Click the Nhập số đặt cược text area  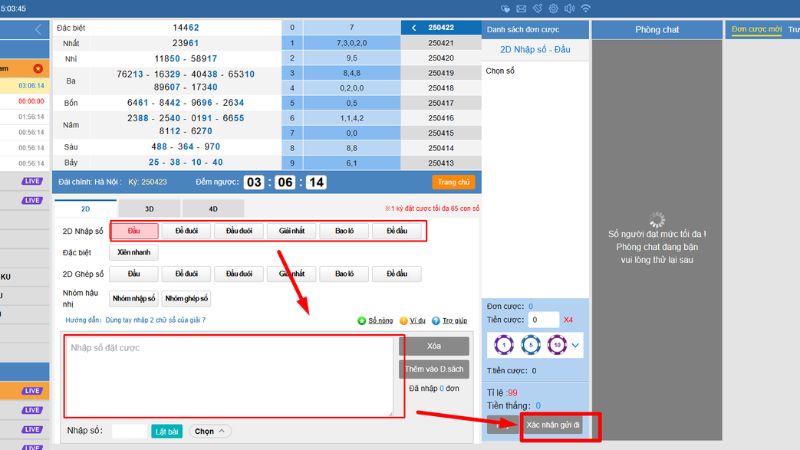(x=229, y=375)
